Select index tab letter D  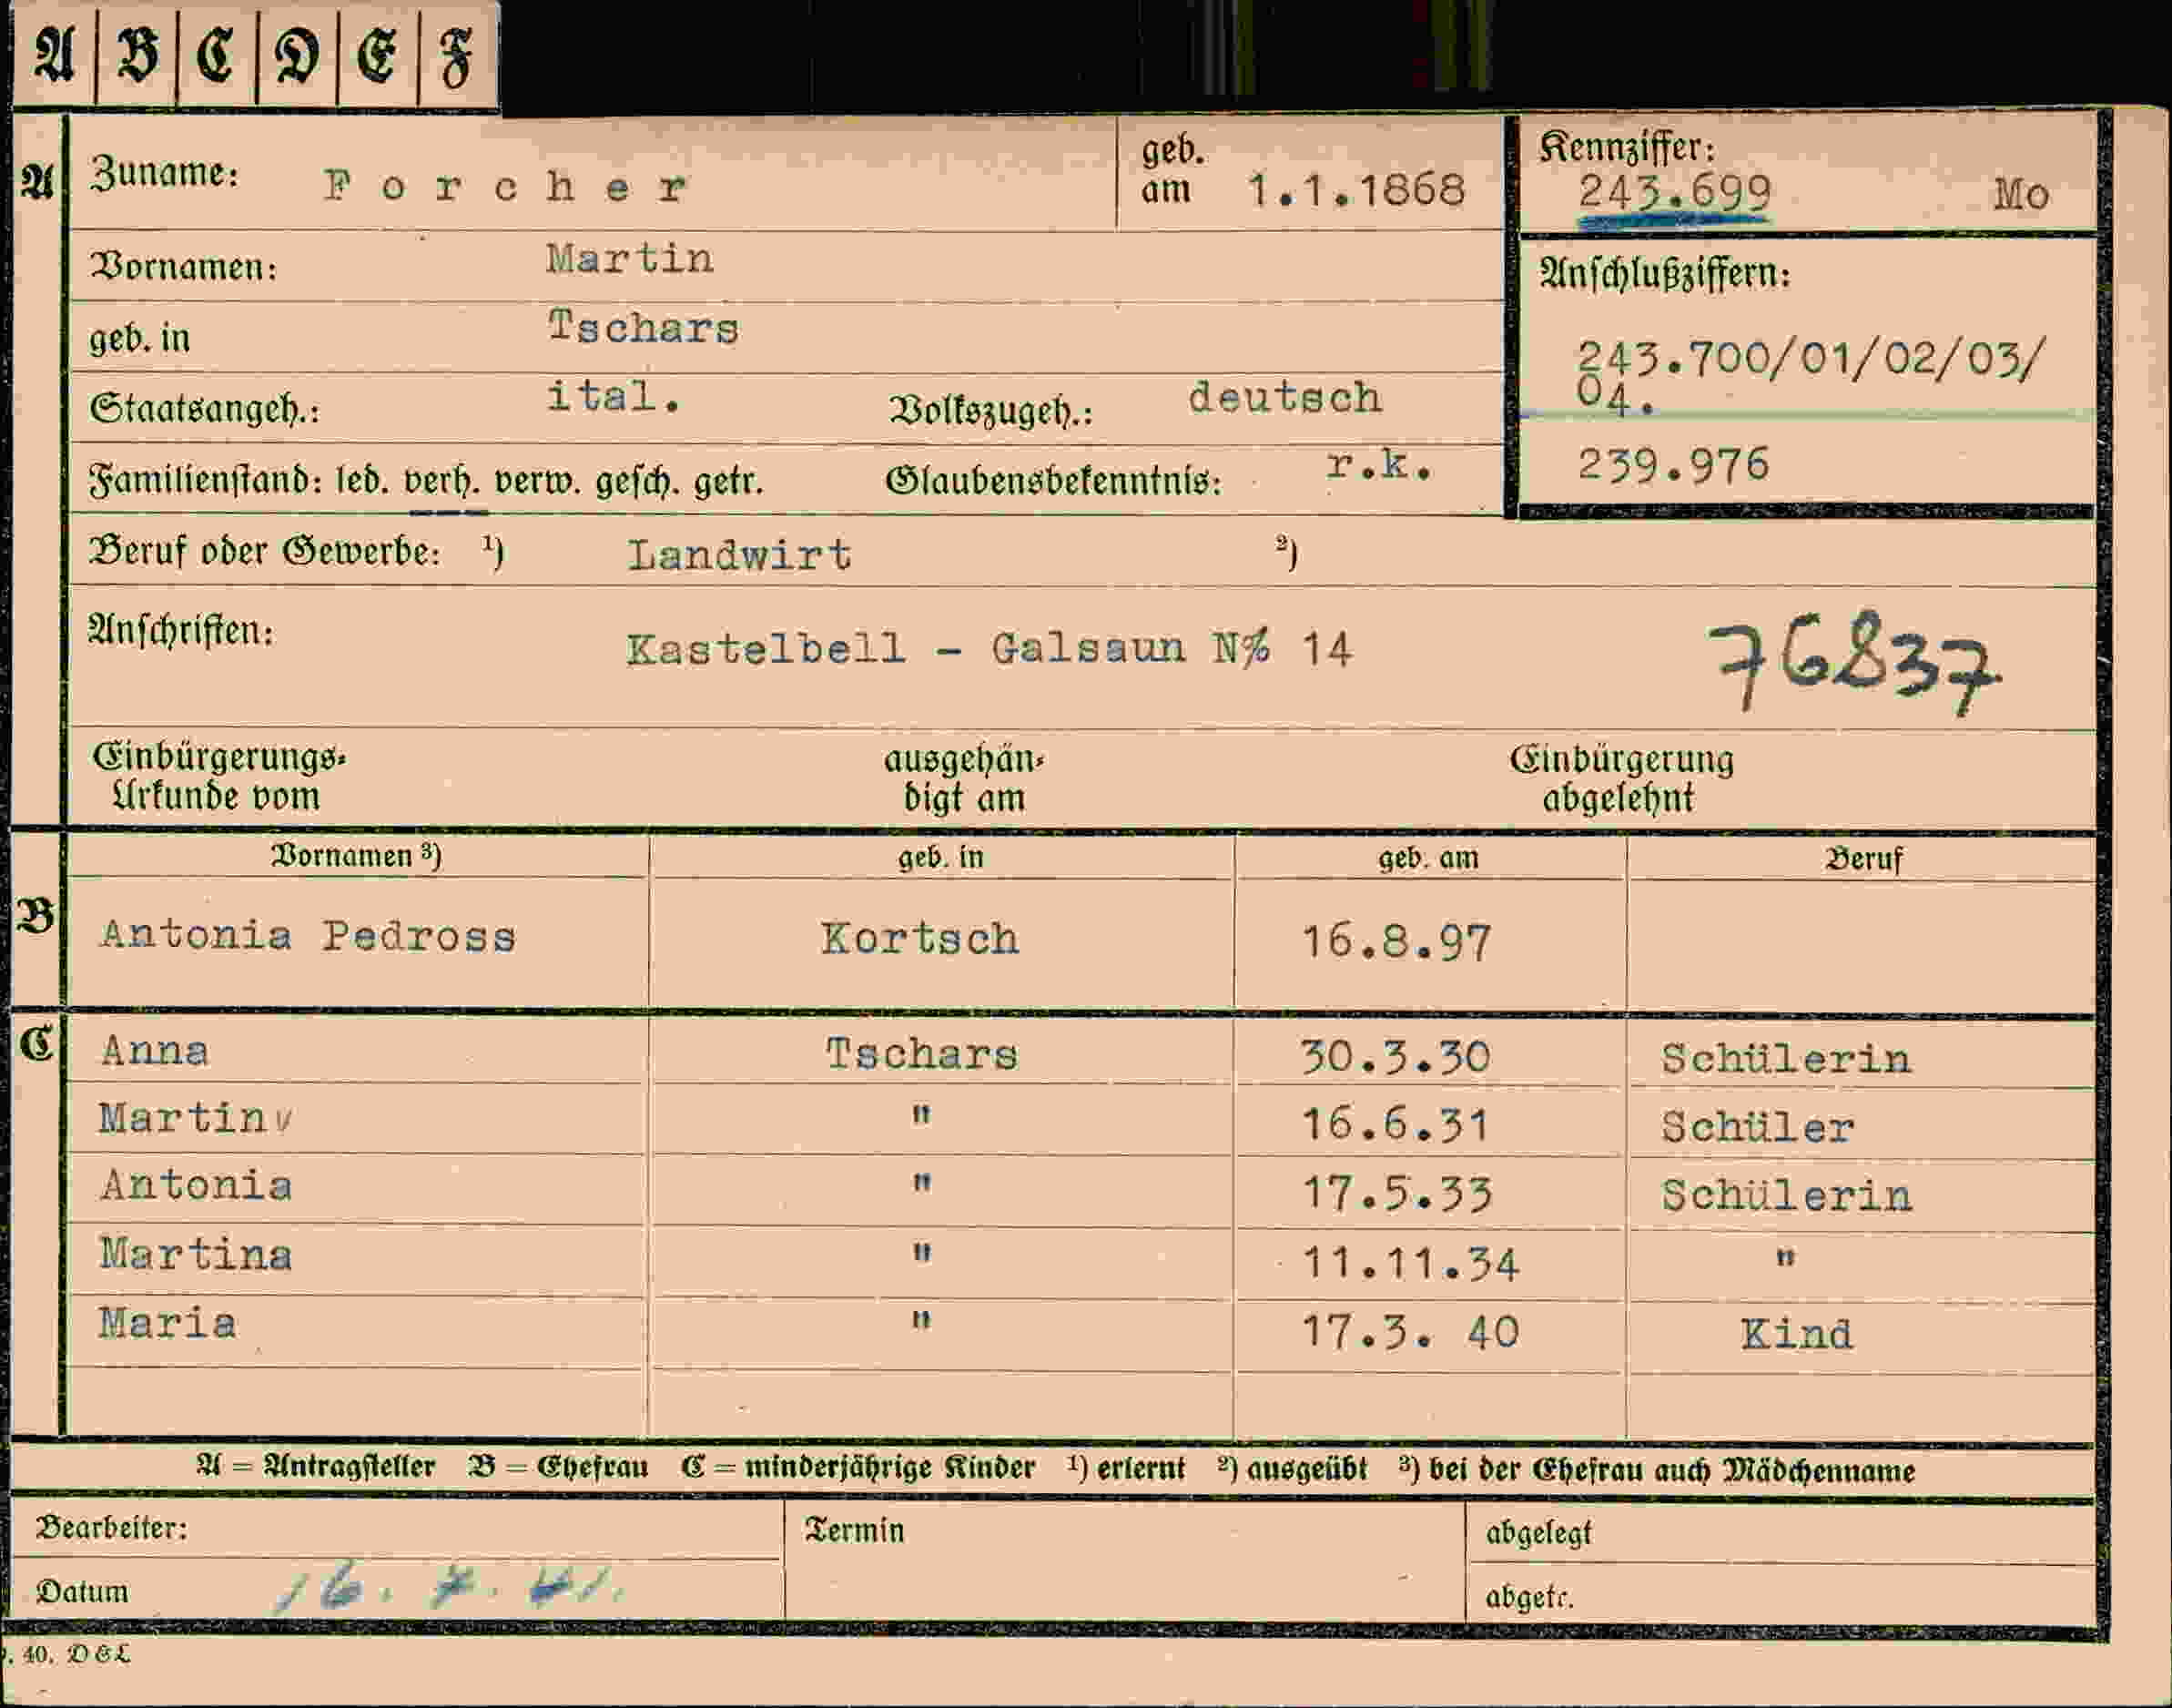point(297,54)
